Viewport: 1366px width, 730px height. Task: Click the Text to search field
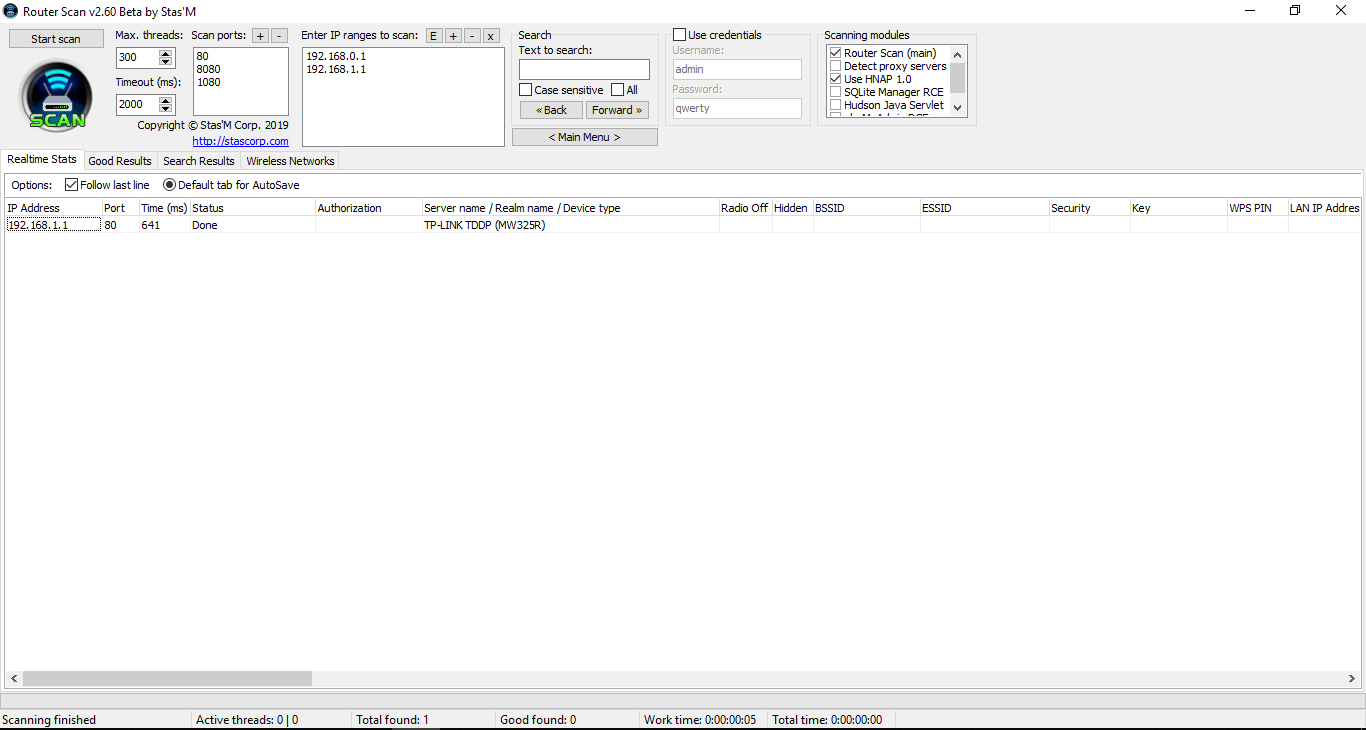click(x=584, y=69)
